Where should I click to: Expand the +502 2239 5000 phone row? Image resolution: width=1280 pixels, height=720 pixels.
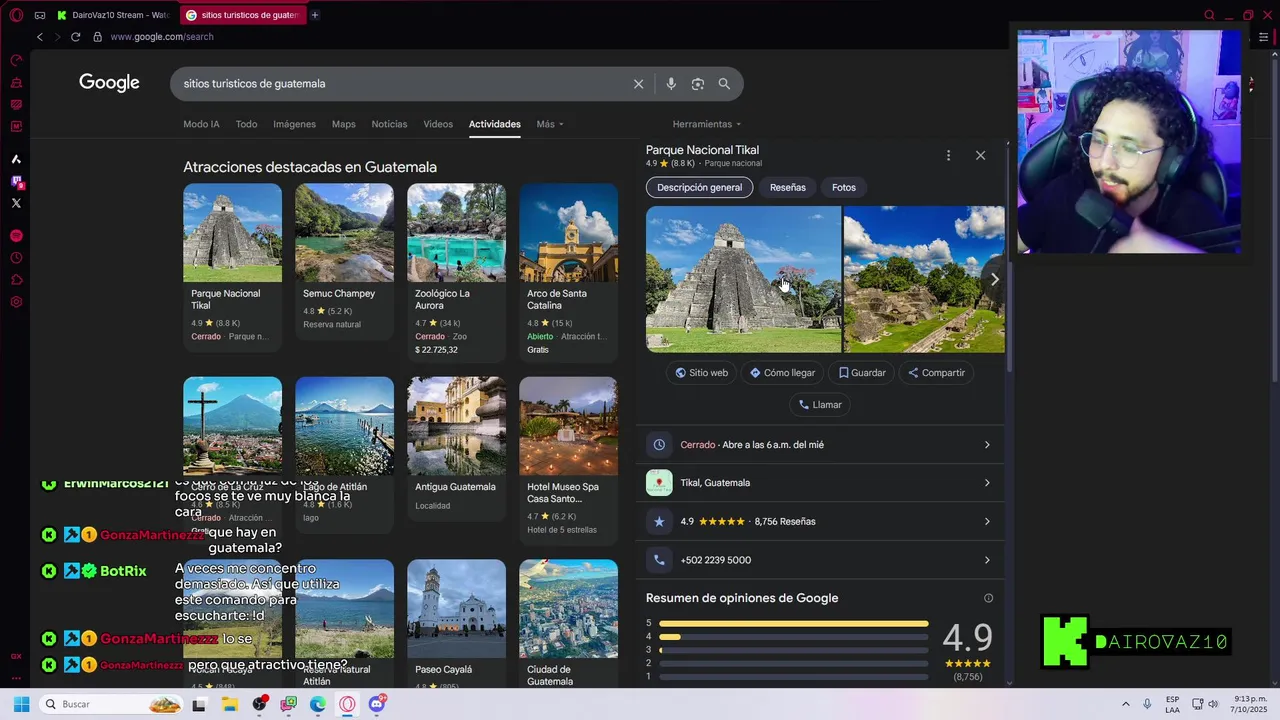820,560
